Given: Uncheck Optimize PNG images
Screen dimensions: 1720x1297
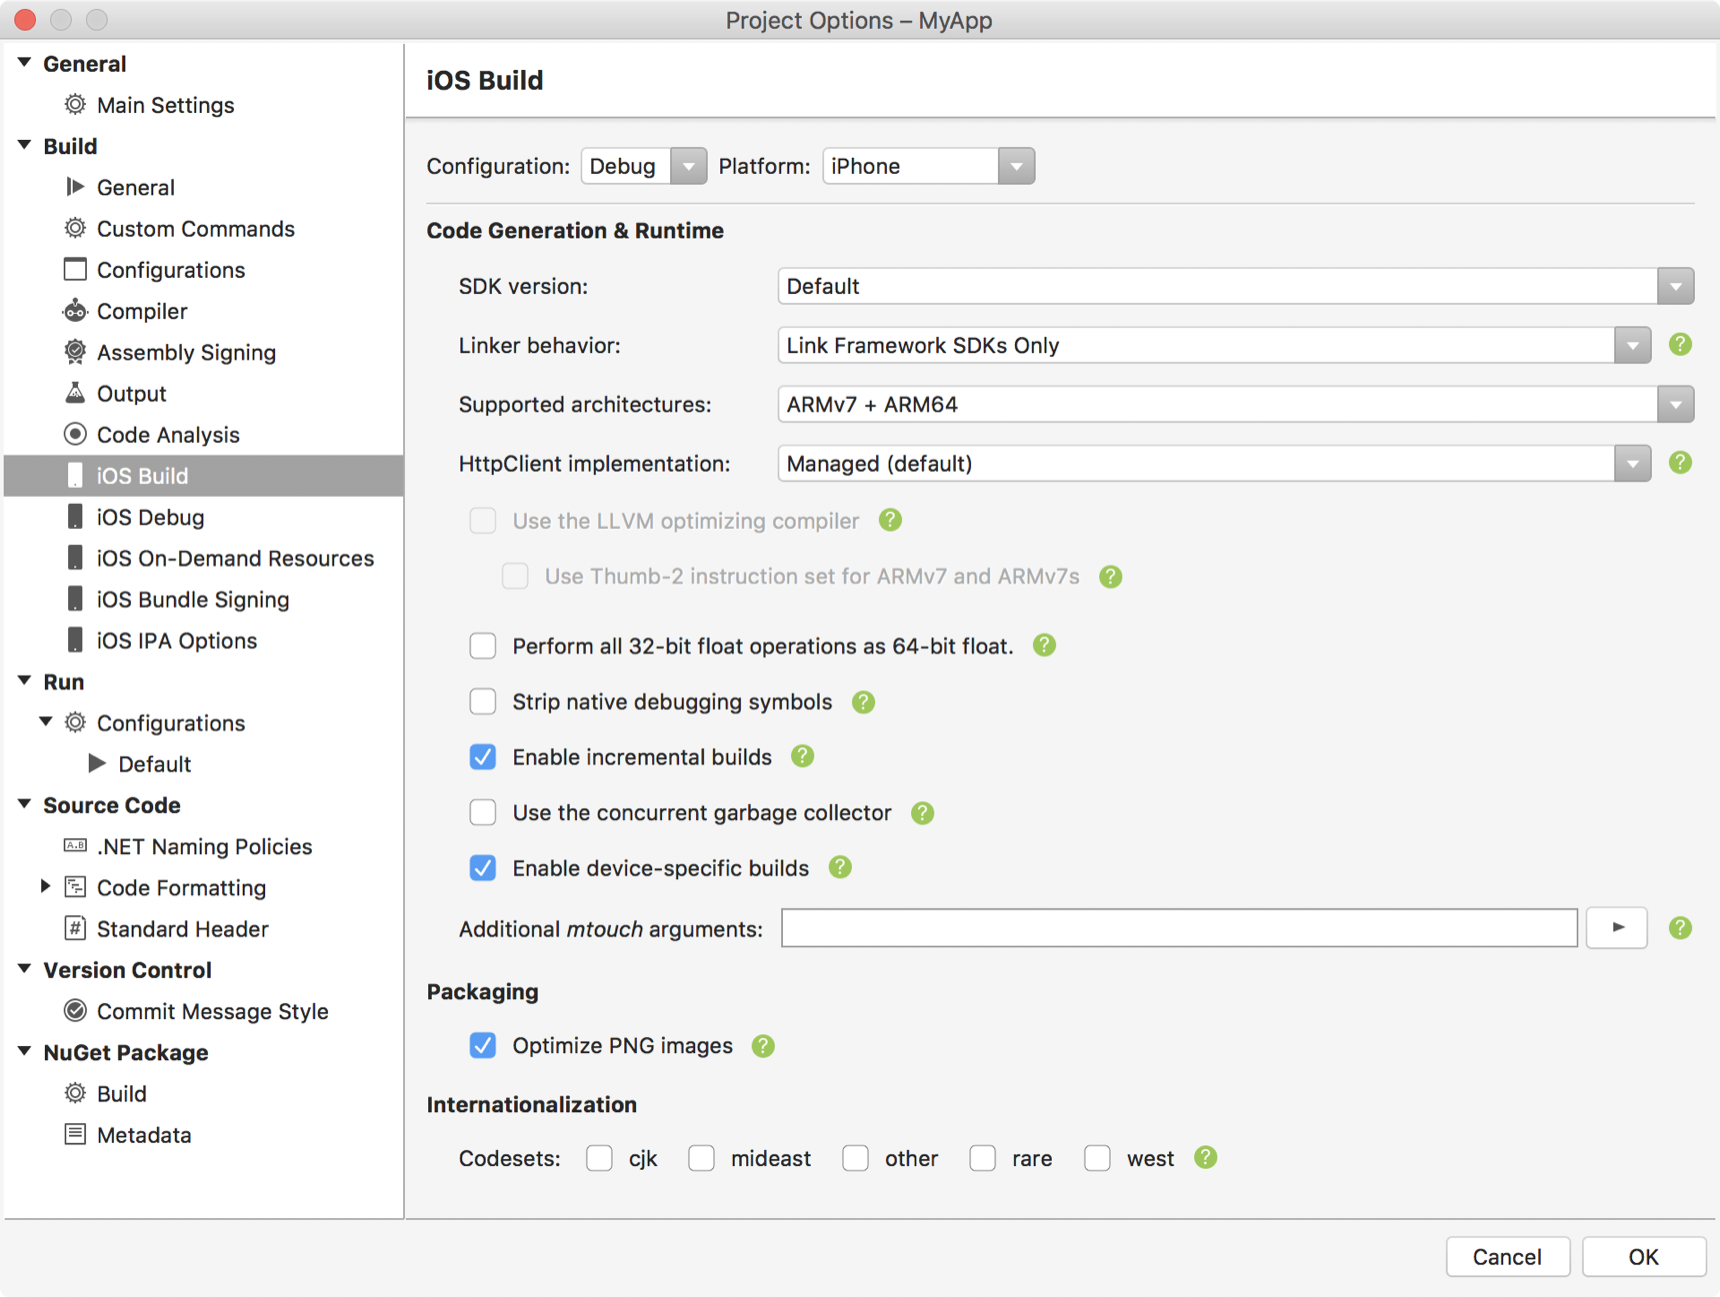Looking at the screenshot, I should (483, 1046).
